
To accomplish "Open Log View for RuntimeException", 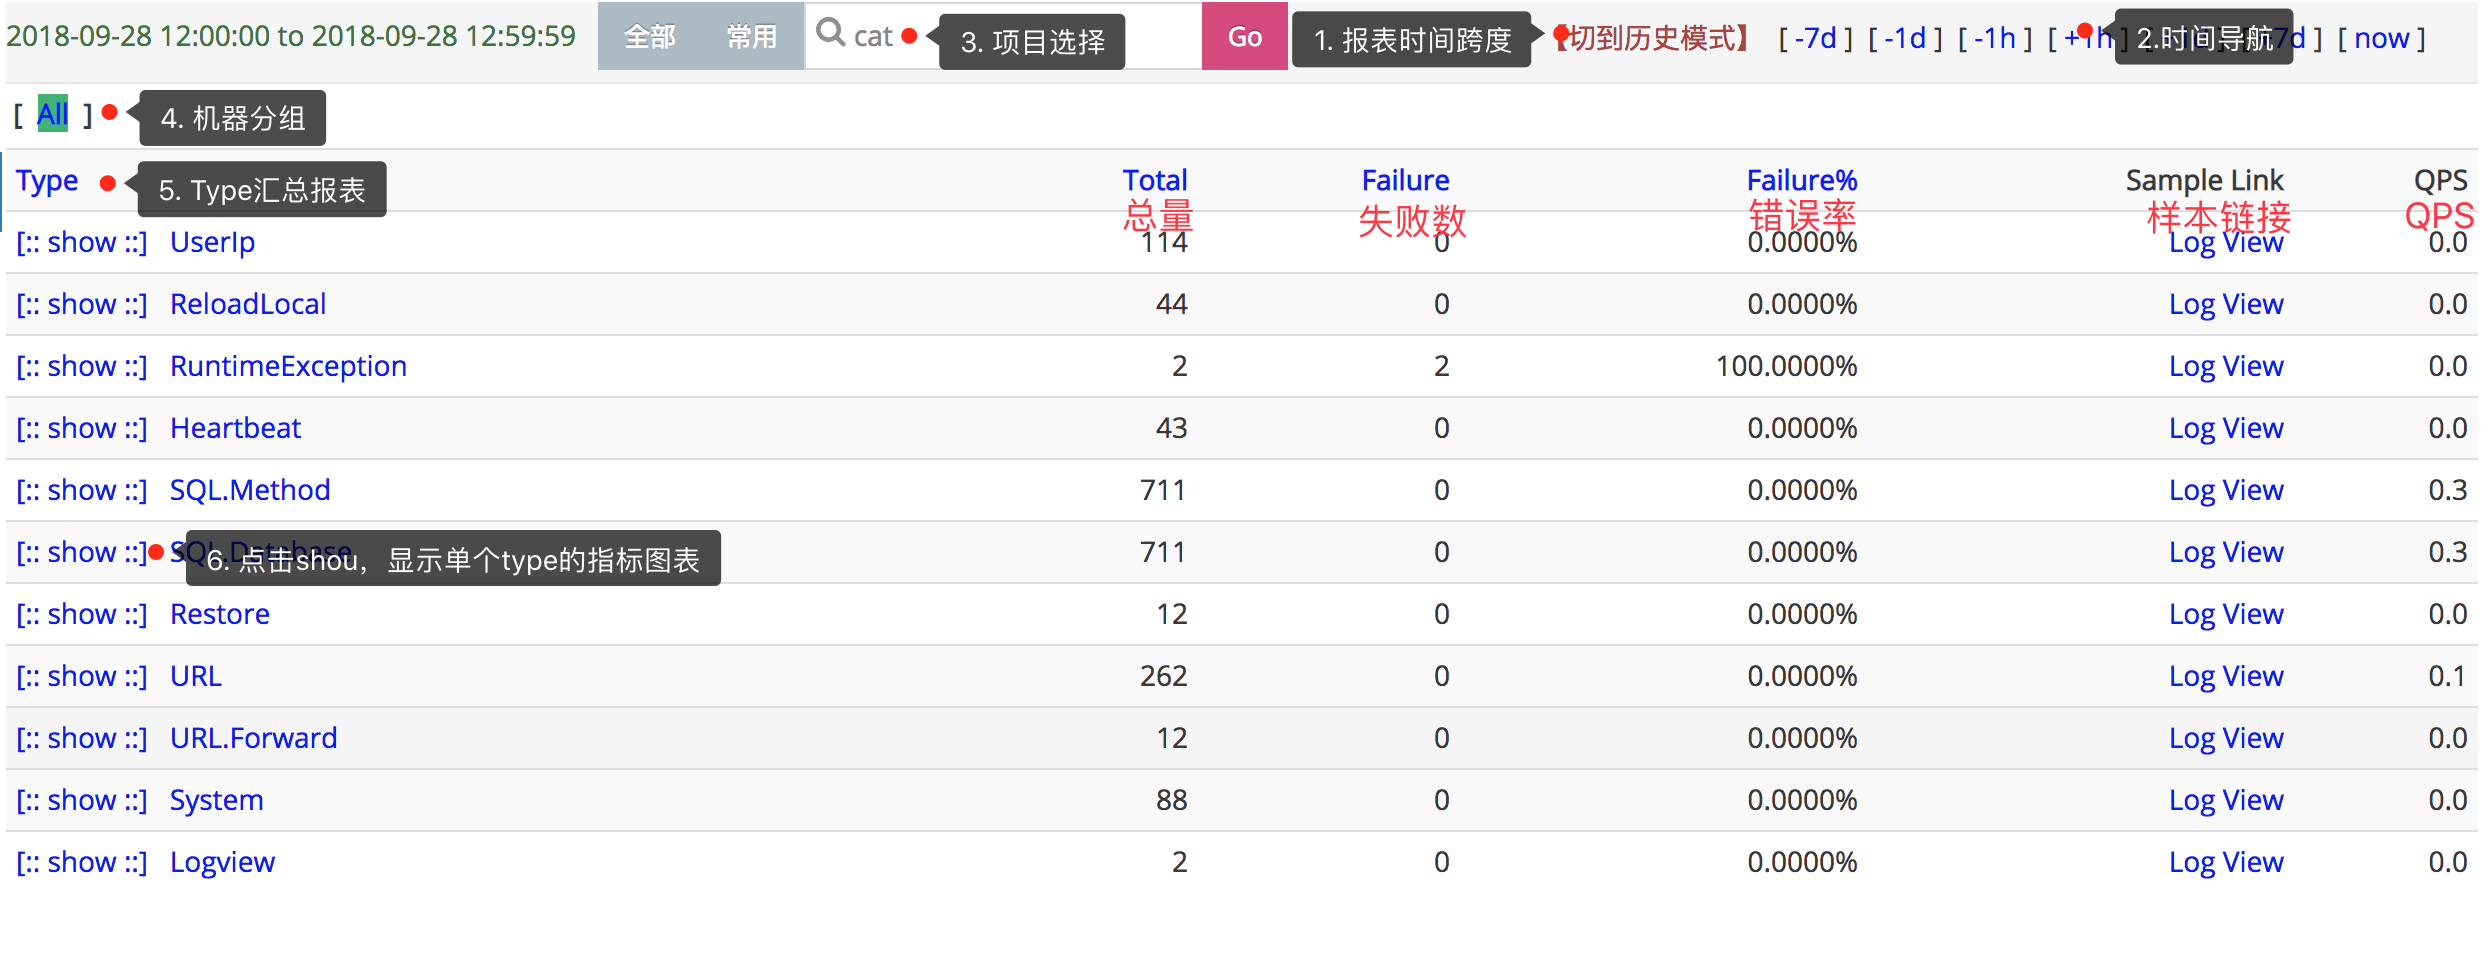I will pos(2226,366).
